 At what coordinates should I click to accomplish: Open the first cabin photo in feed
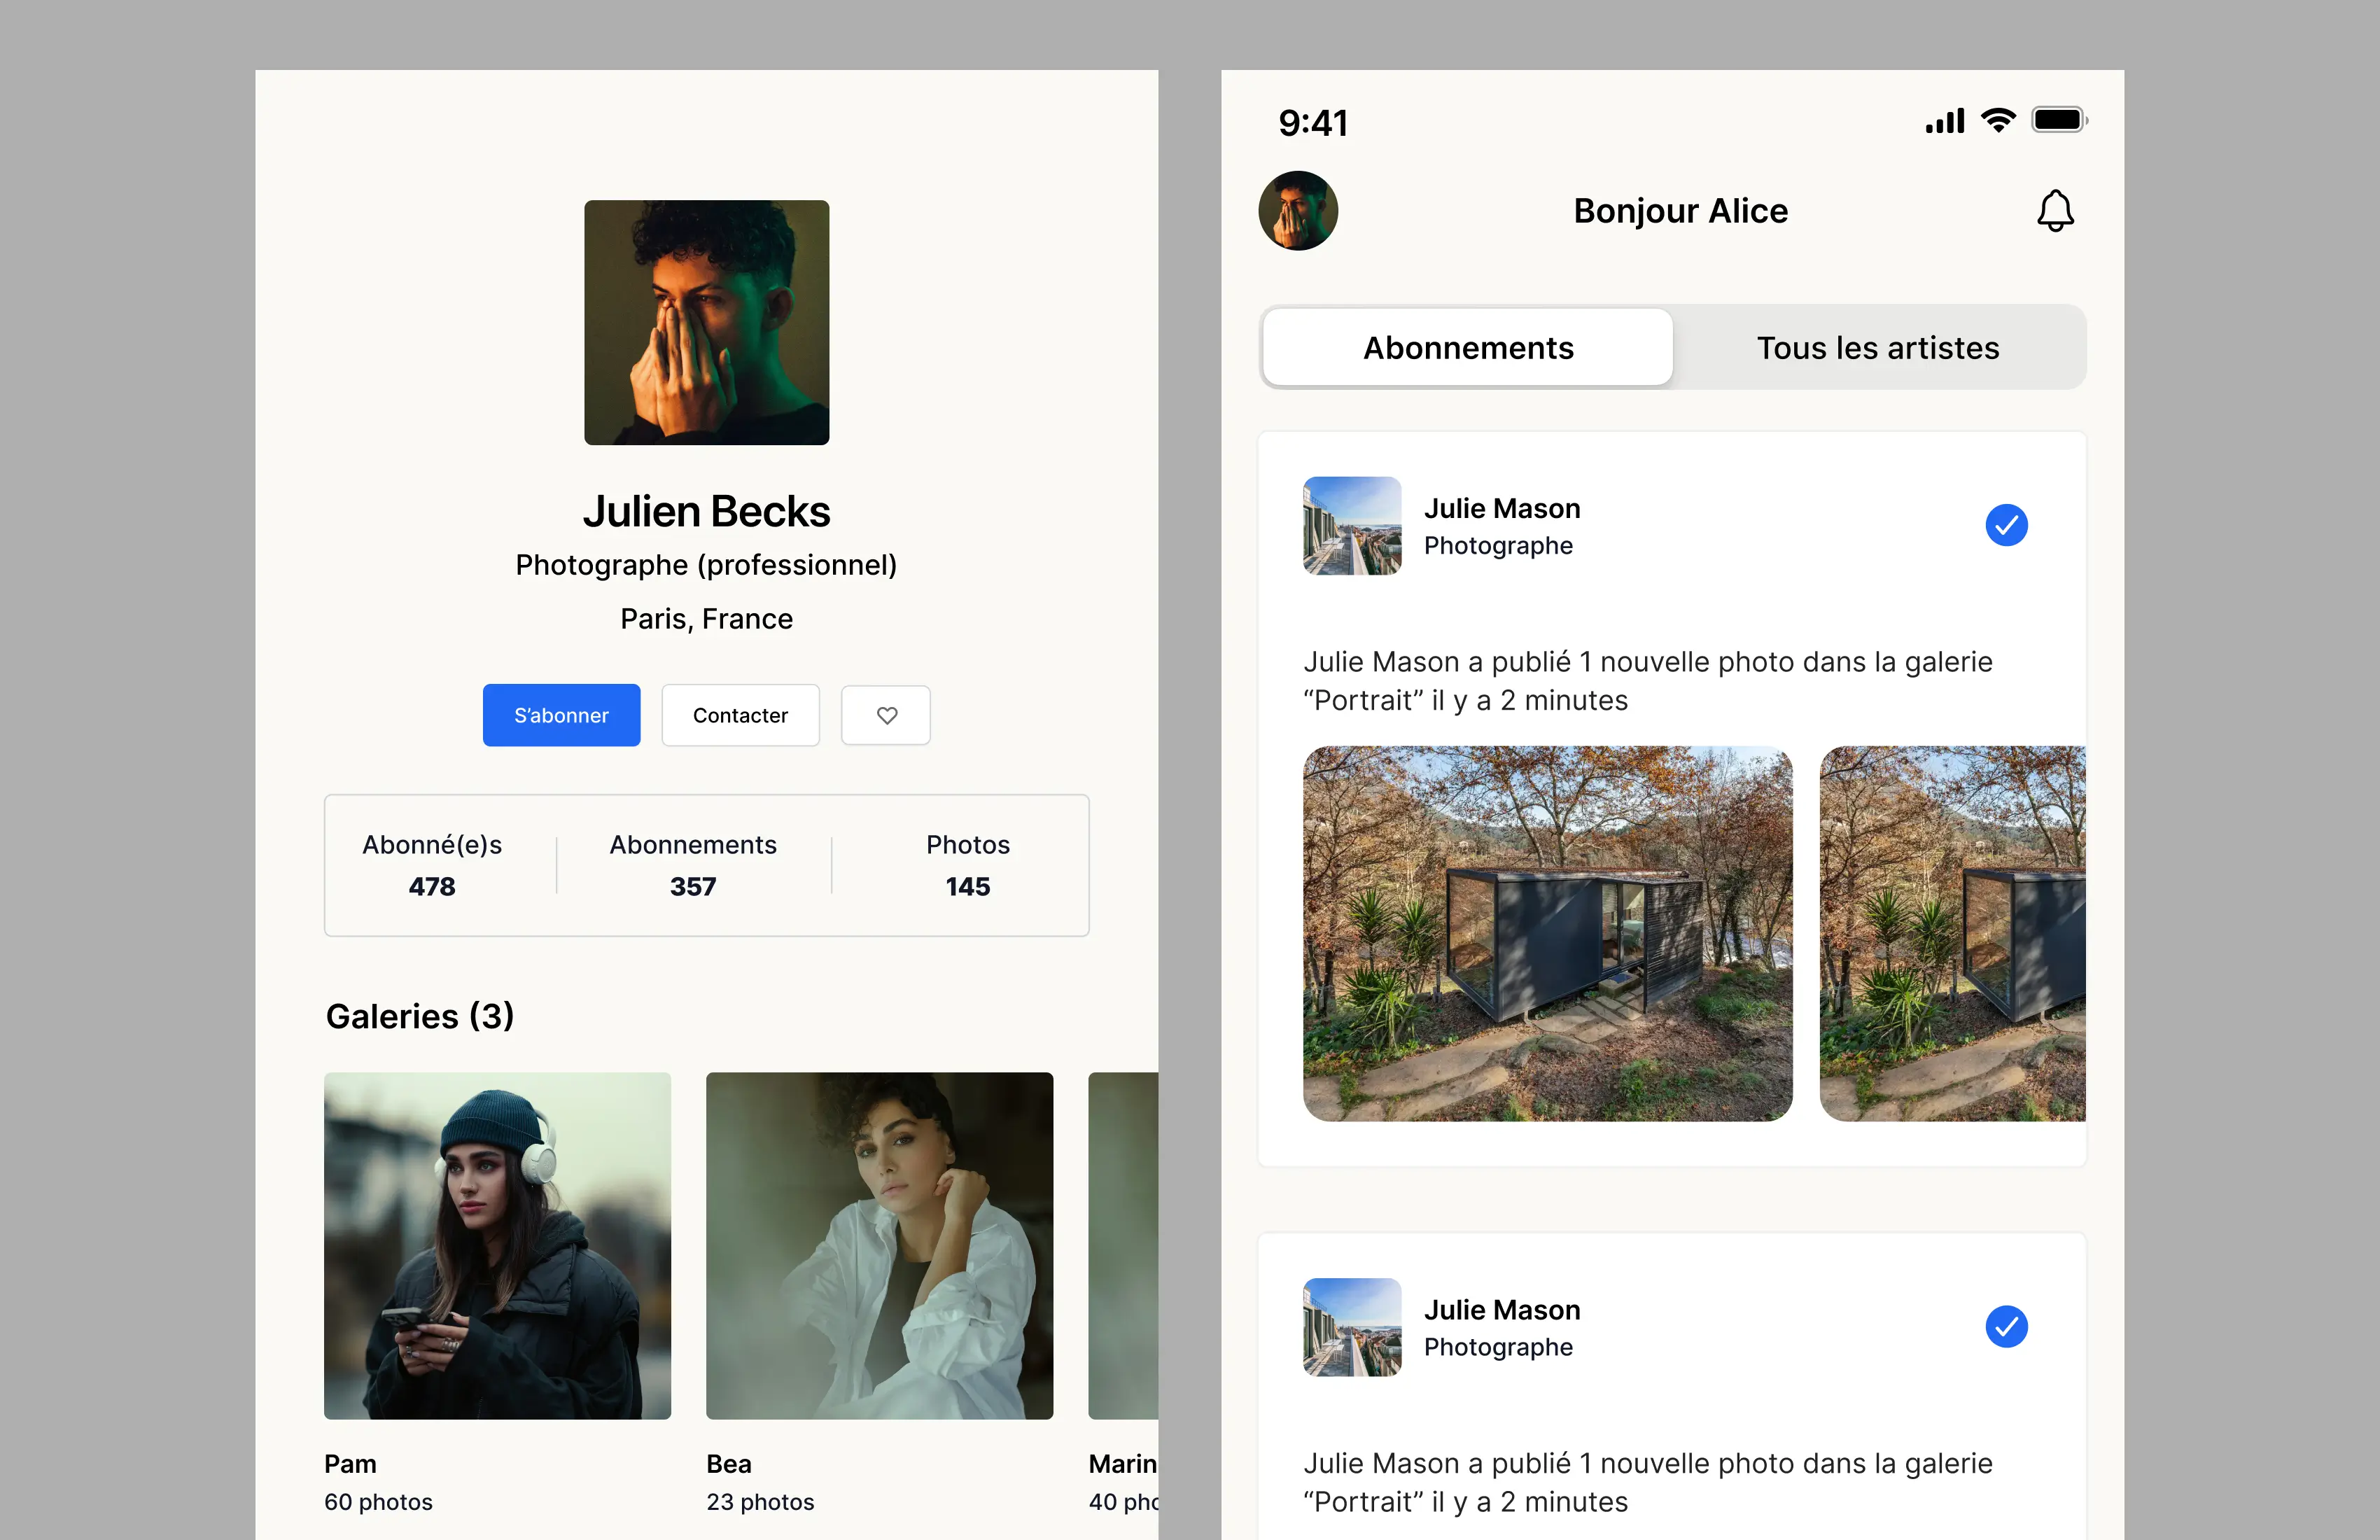point(1548,934)
